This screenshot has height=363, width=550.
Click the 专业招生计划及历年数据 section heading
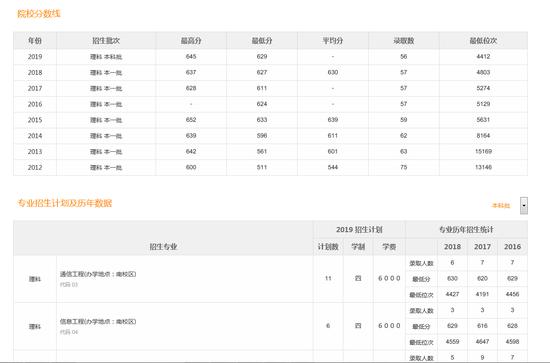(65, 203)
